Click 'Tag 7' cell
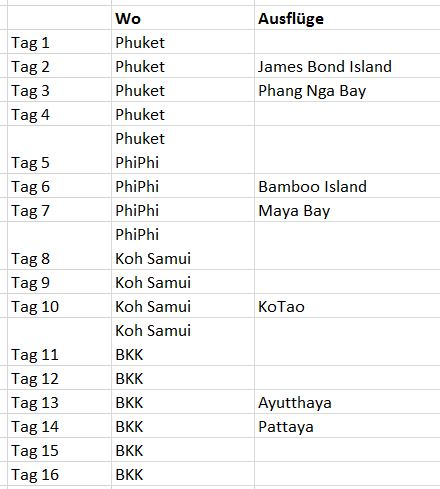This screenshot has height=489, width=440. [x=59, y=210]
